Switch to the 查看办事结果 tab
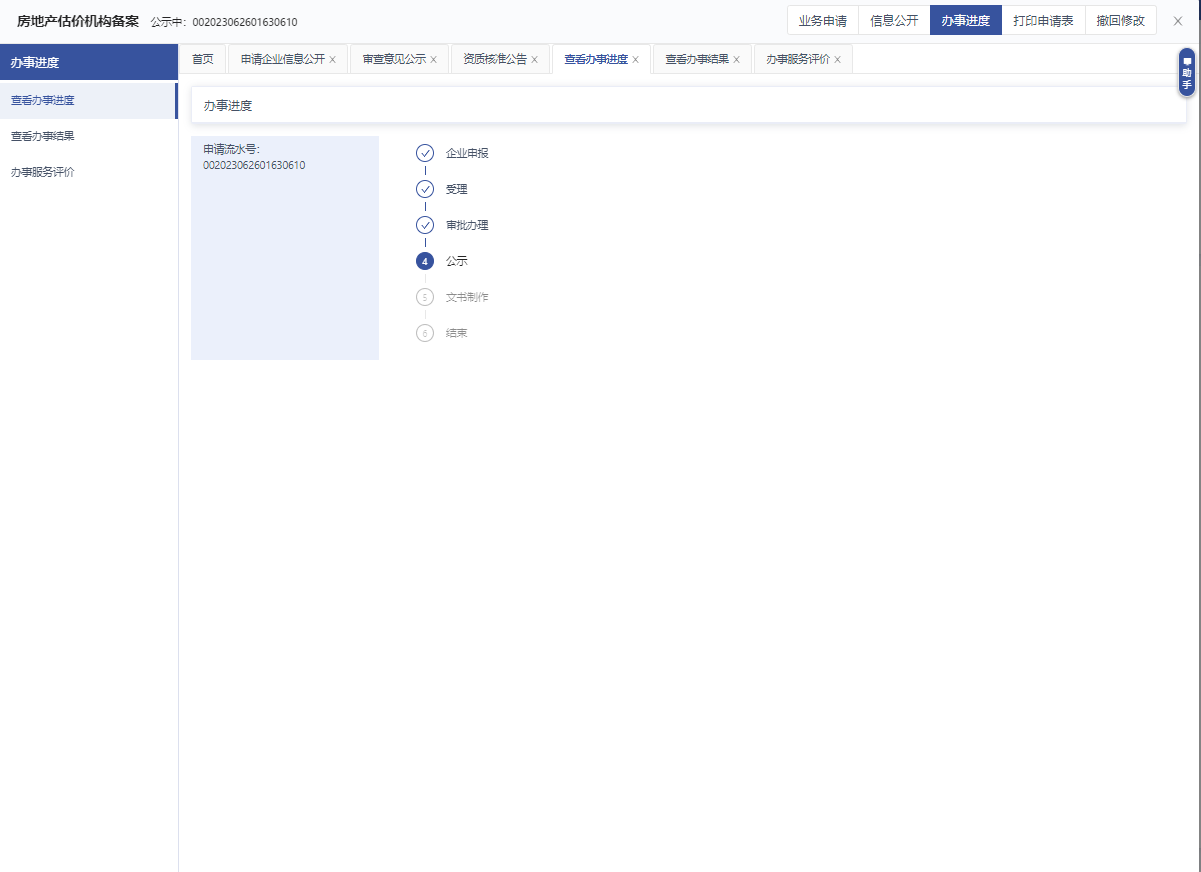The image size is (1201, 872). coord(697,59)
